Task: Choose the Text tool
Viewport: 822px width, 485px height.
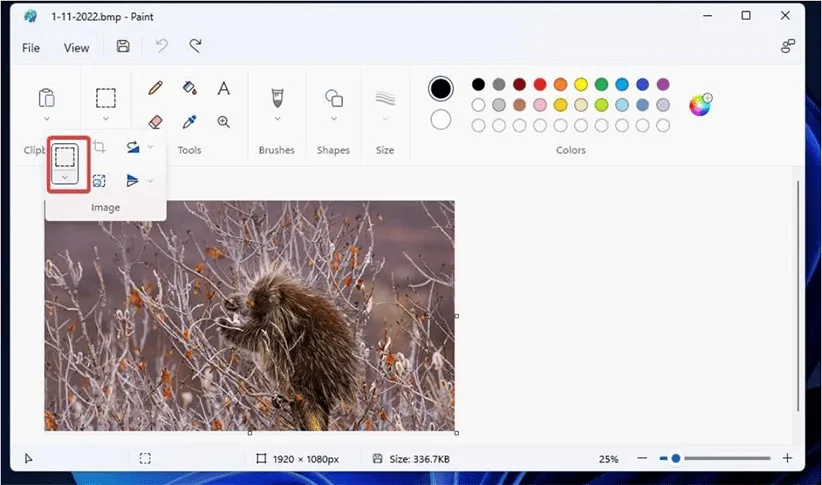Action: 224,89
